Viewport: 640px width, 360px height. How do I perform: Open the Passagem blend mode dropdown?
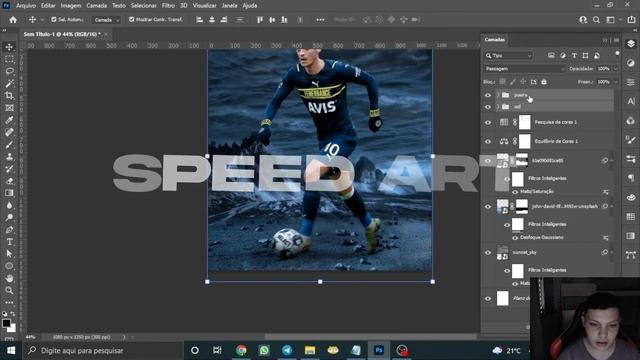tap(524, 69)
